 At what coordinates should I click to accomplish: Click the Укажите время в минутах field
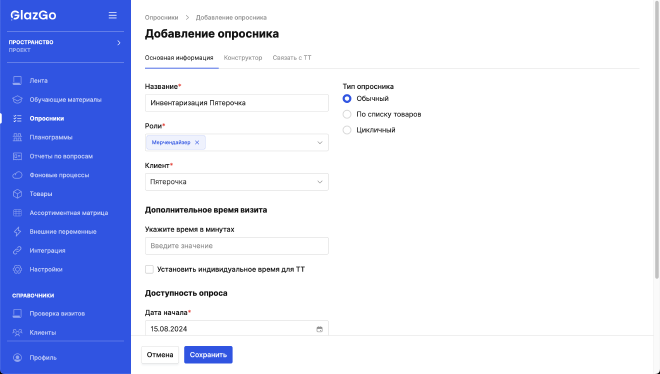click(237, 246)
